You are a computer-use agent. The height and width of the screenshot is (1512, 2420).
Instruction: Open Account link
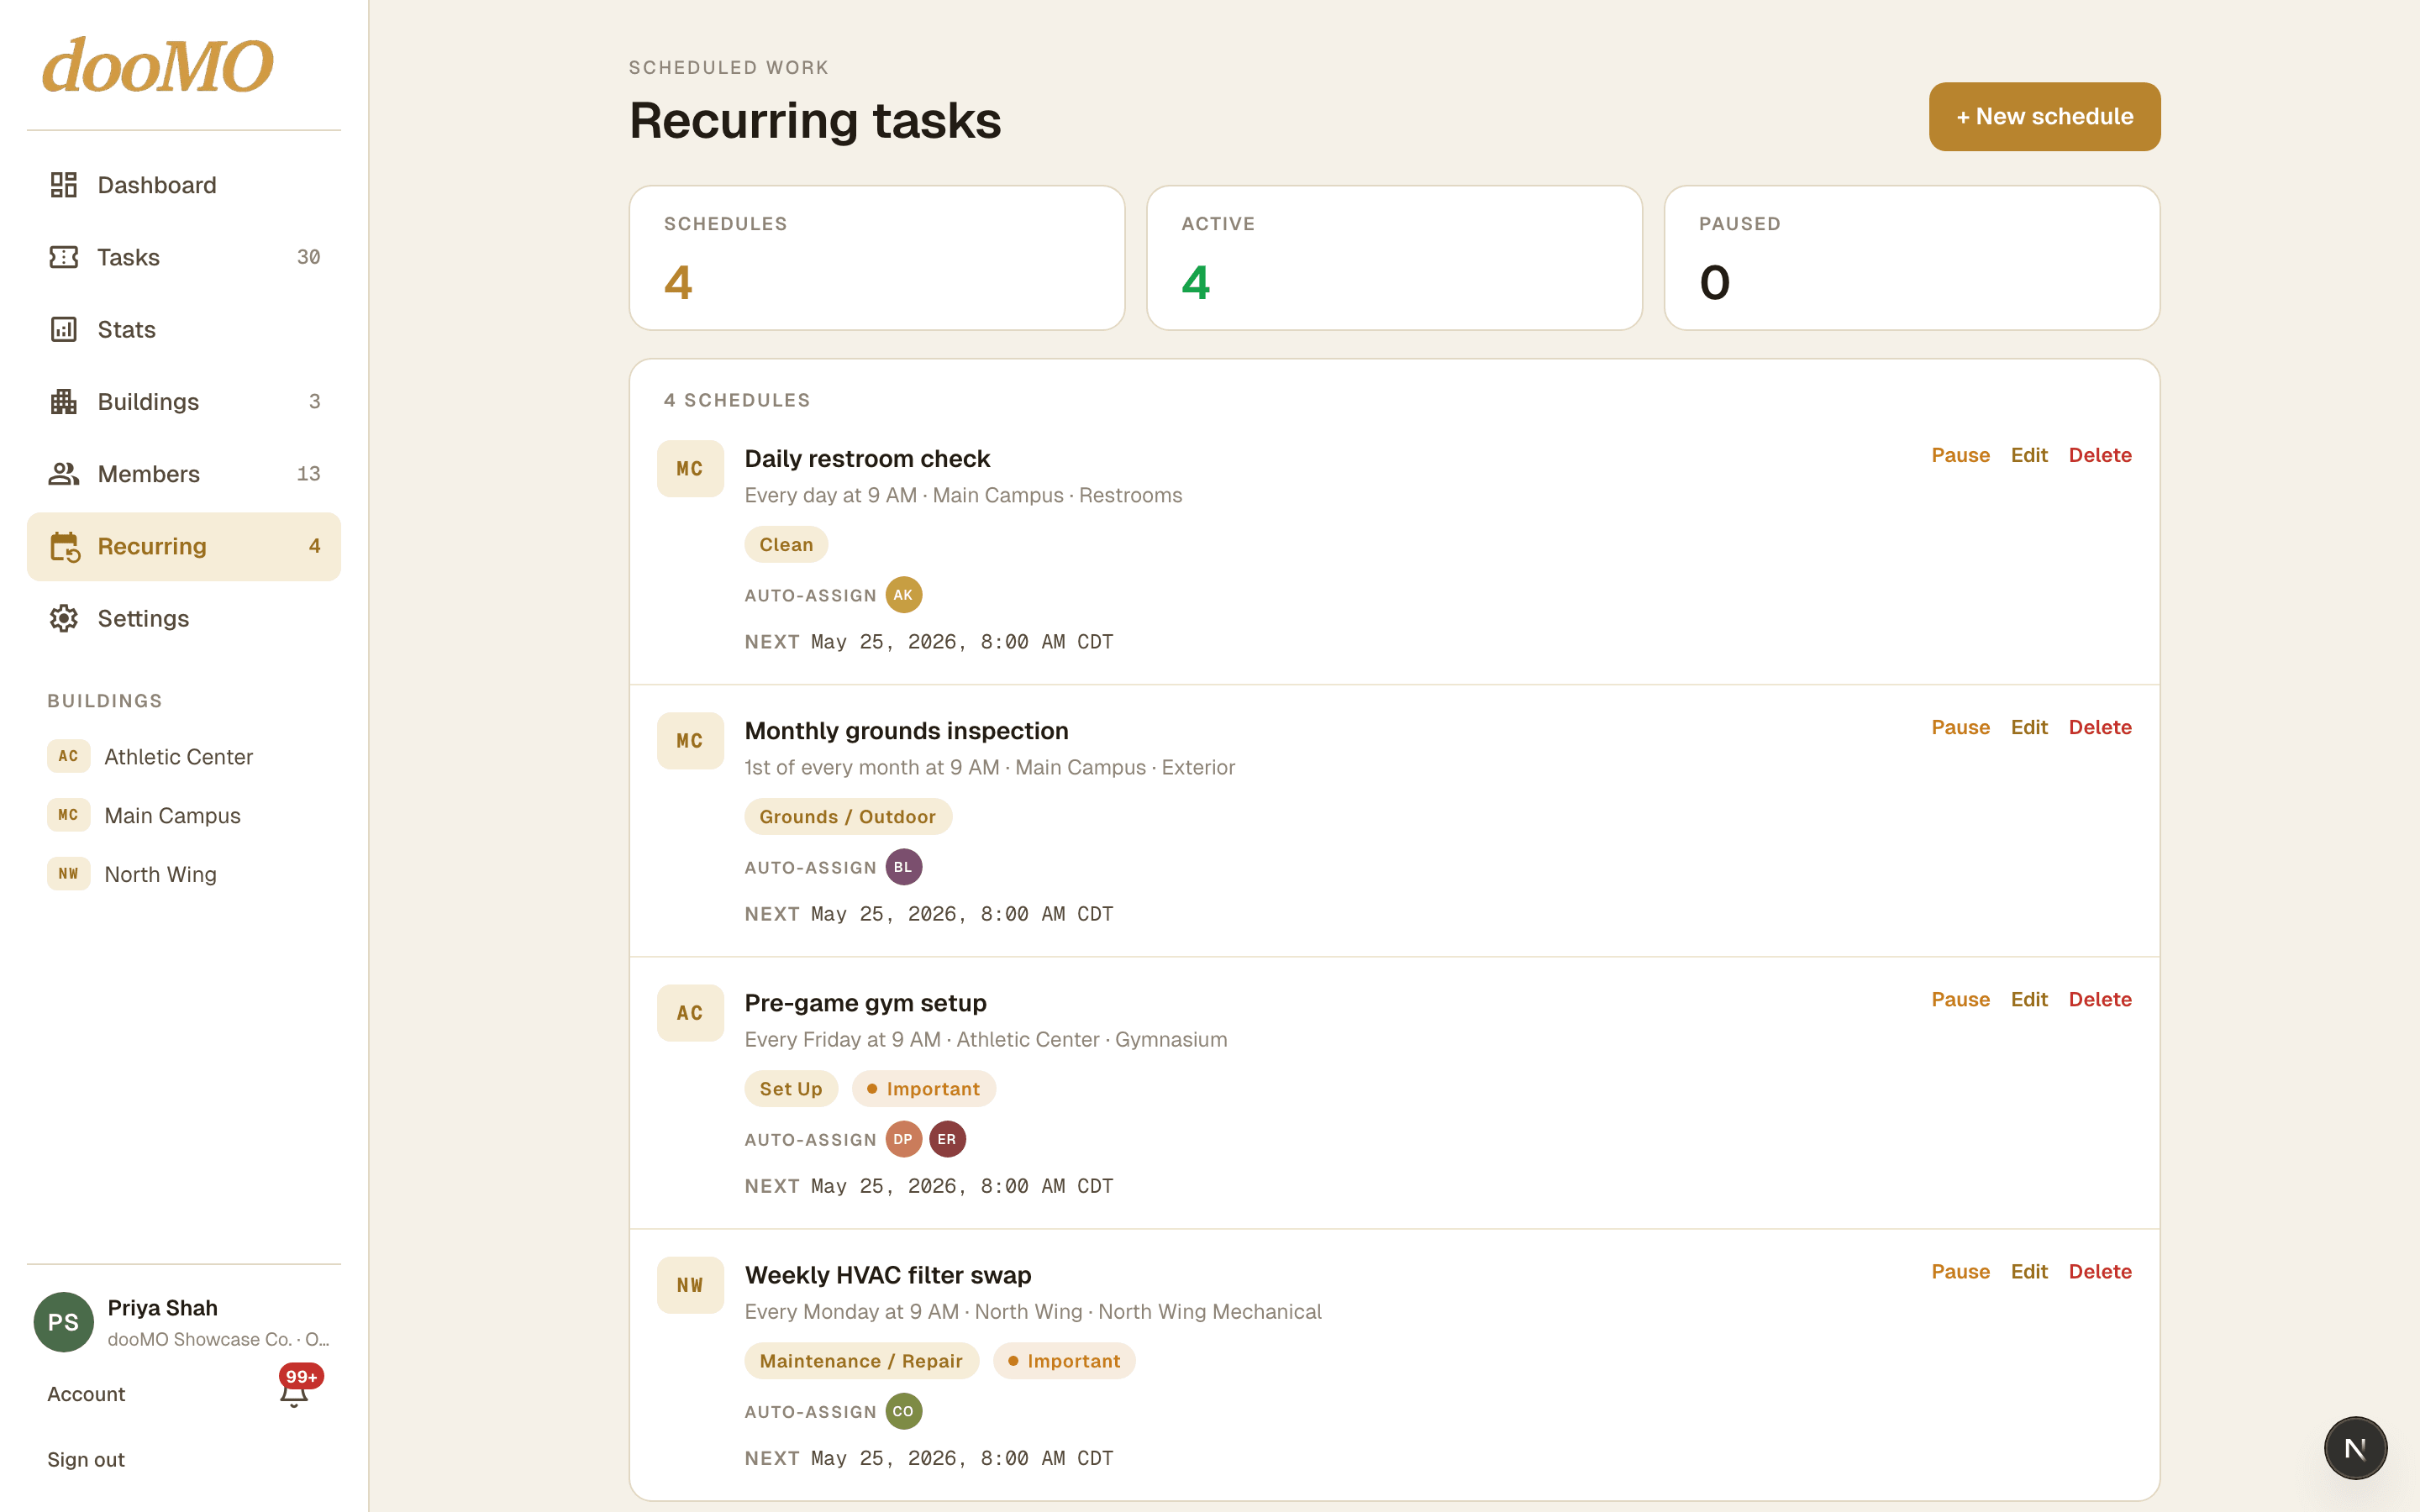pos(86,1394)
